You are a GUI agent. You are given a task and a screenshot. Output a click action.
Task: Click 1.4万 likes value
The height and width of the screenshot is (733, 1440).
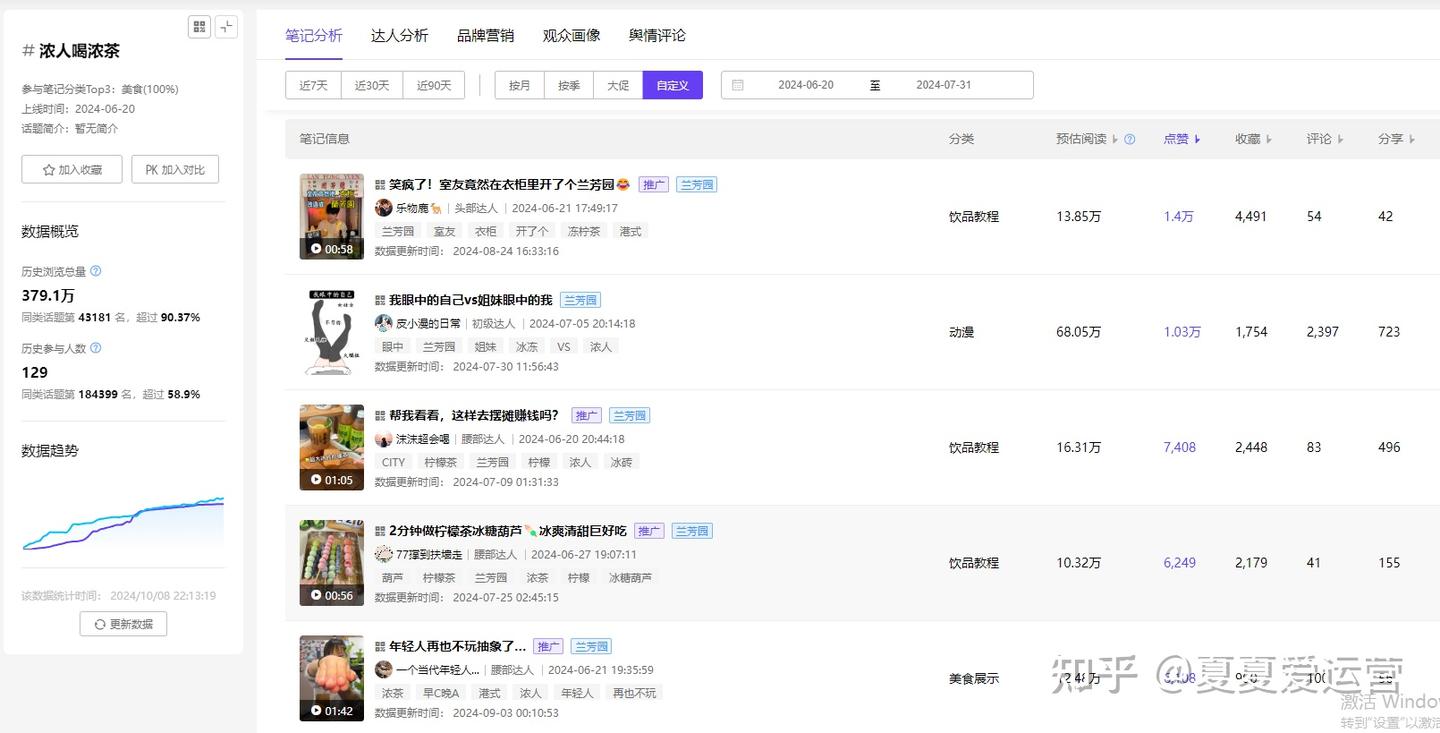coord(1178,217)
